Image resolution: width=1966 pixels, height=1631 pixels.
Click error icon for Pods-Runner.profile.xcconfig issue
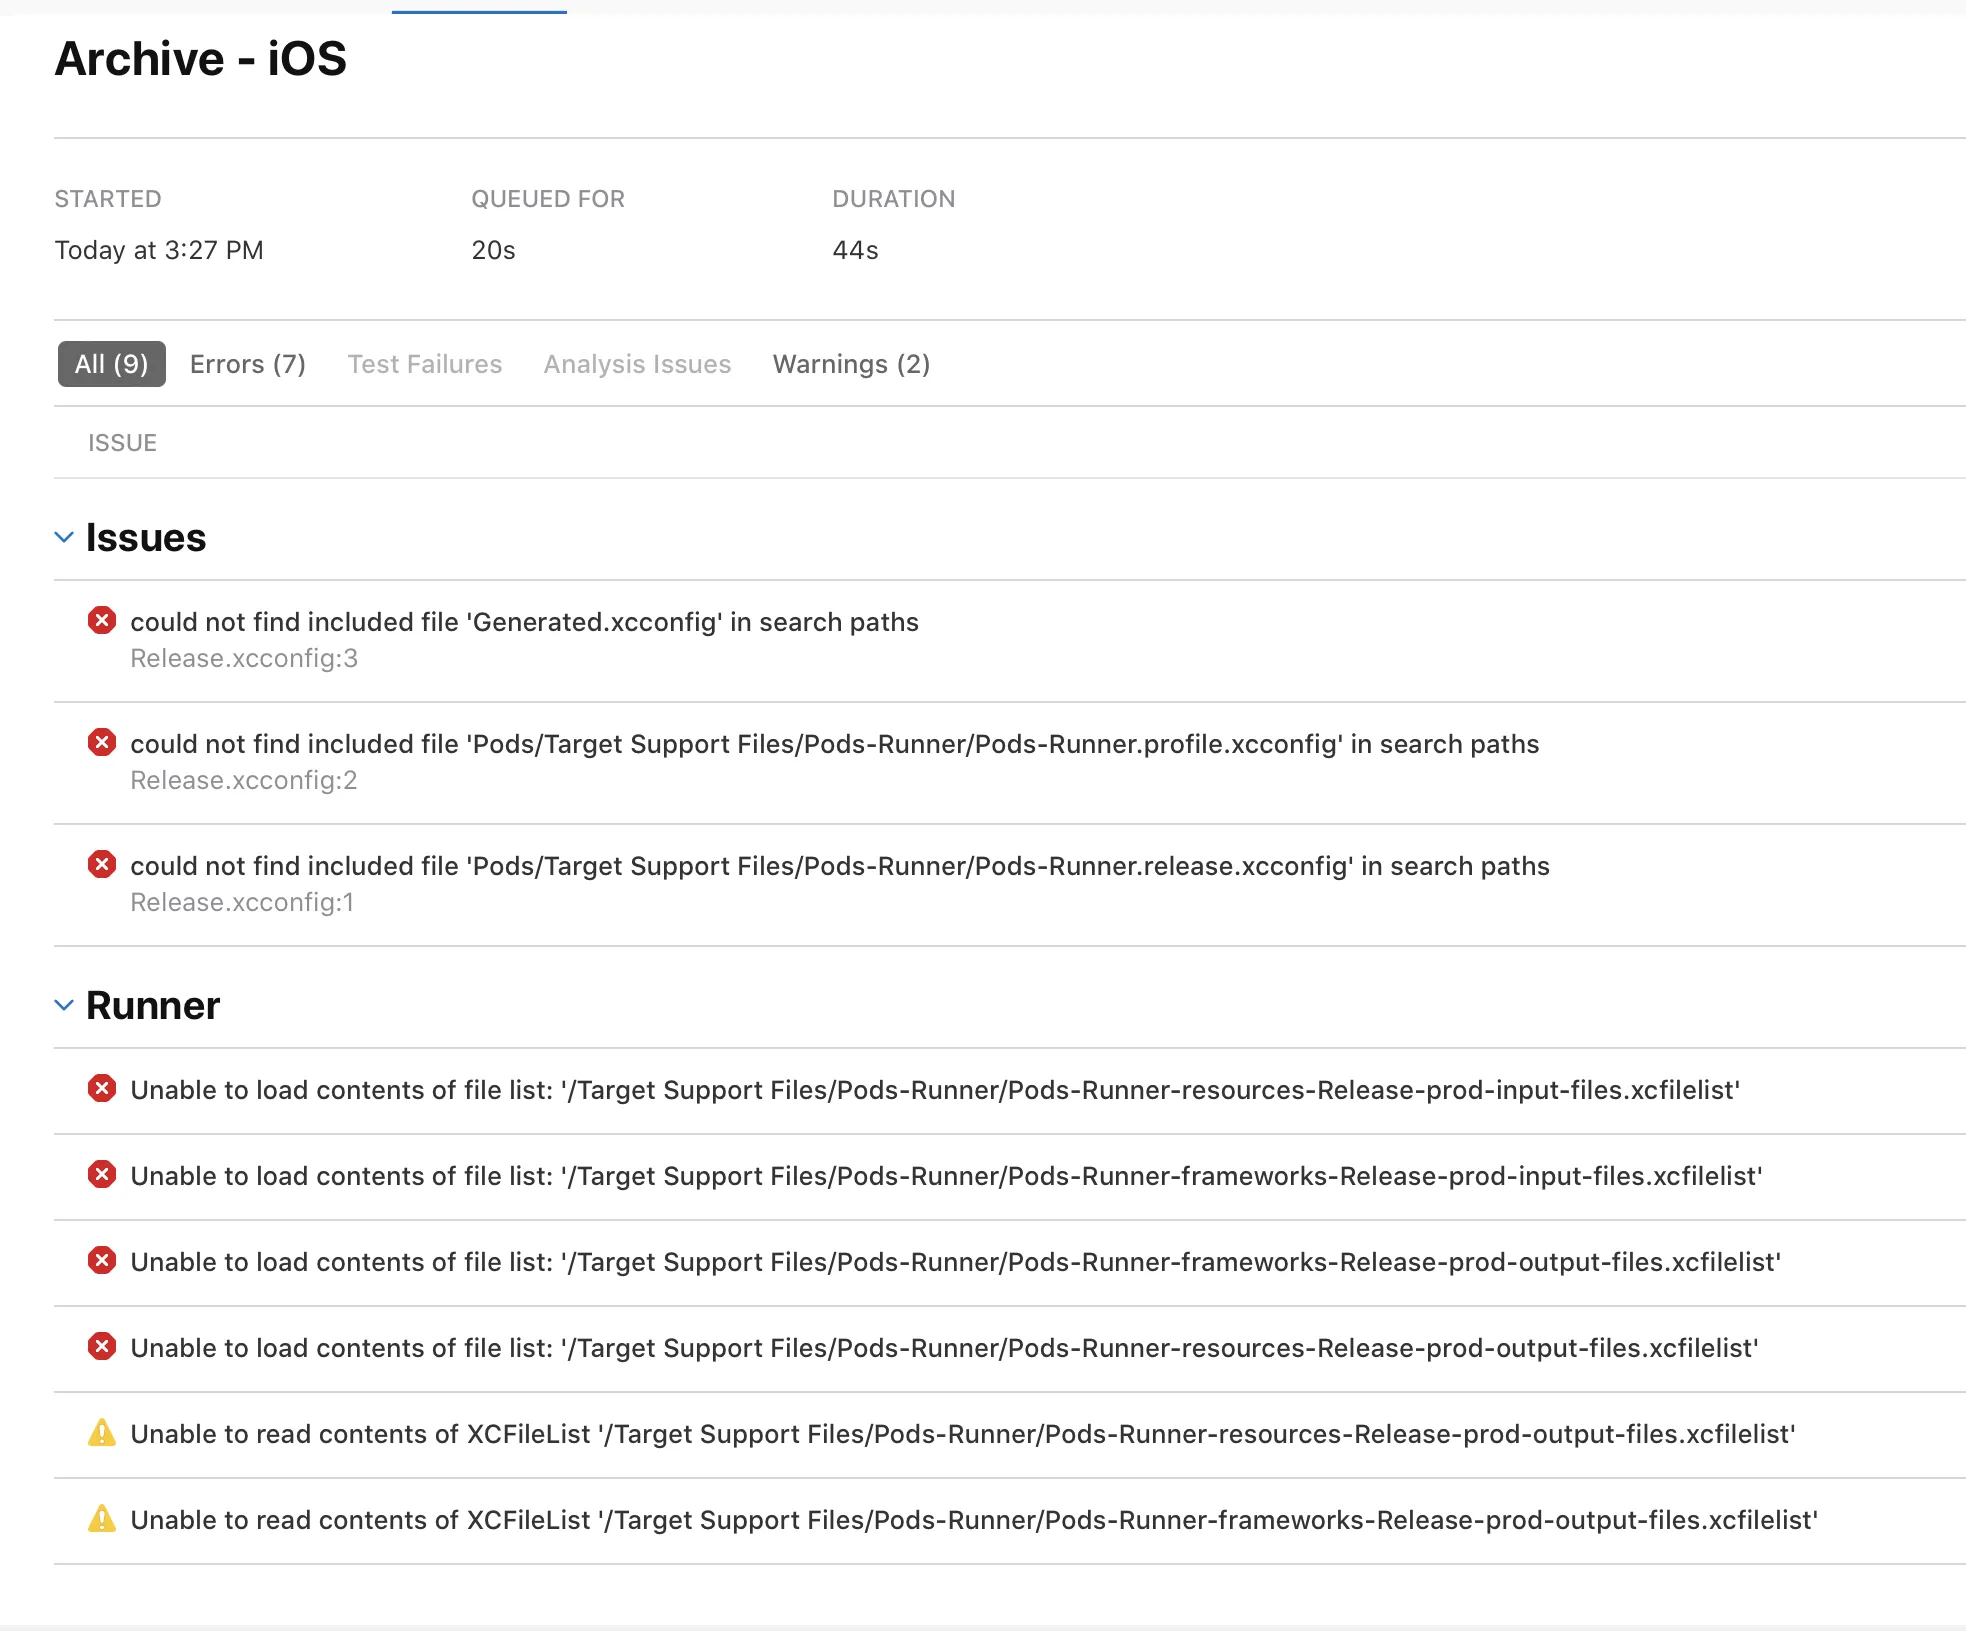(102, 743)
